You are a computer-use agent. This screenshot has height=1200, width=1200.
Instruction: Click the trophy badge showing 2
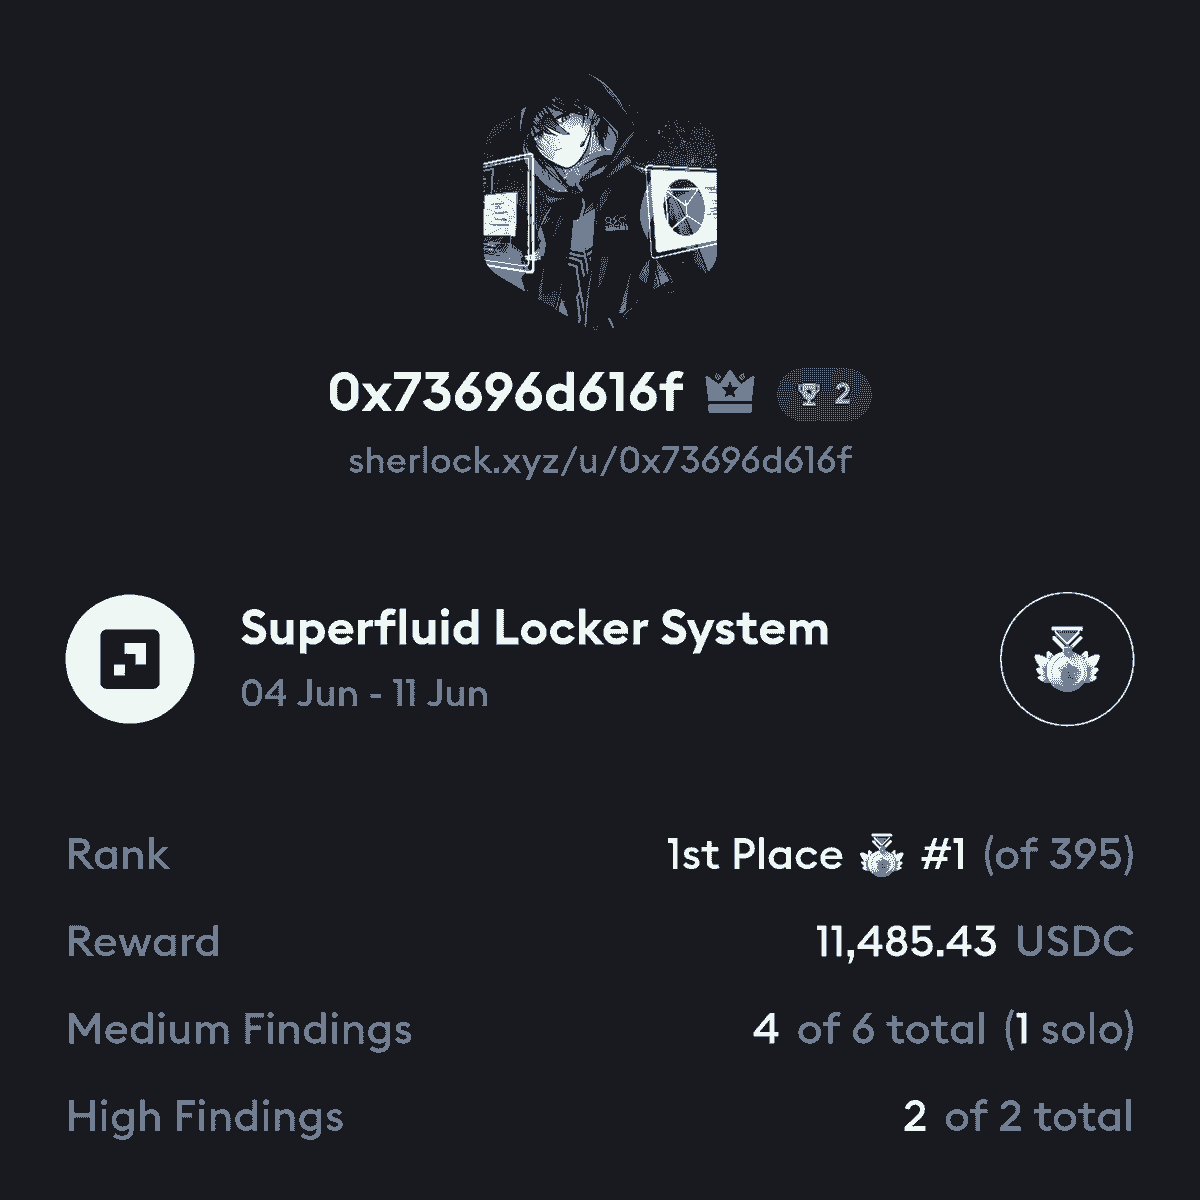coord(824,394)
